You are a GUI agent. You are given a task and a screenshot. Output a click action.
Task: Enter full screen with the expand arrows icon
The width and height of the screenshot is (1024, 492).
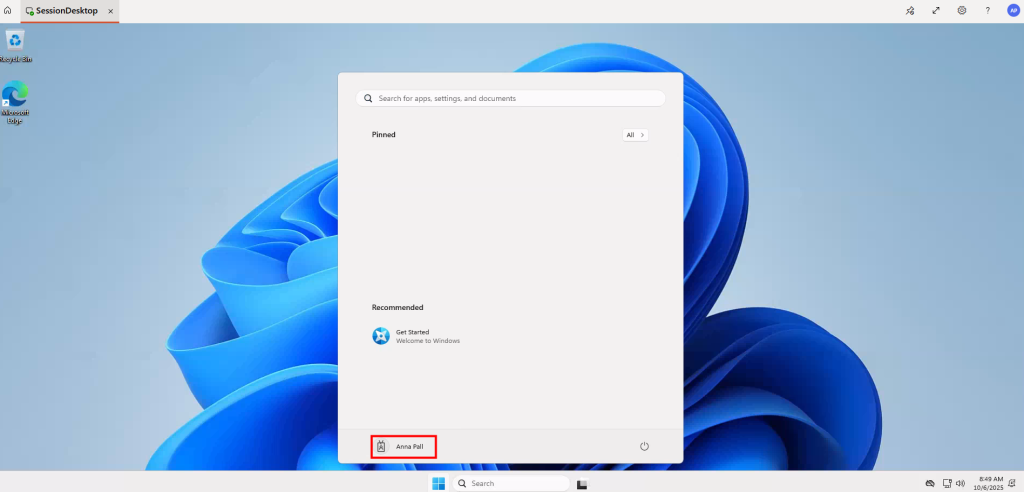tap(936, 10)
